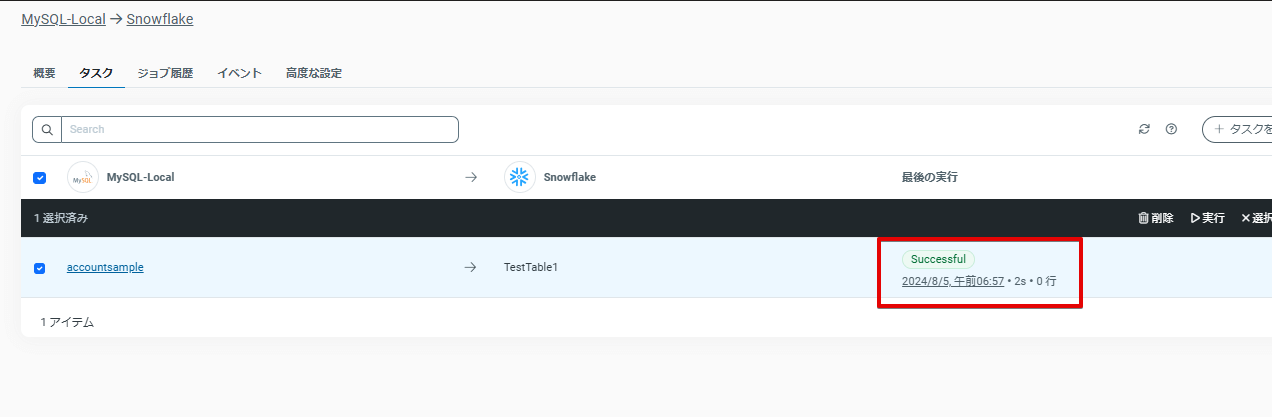The width and height of the screenshot is (1272, 417).
Task: Delete selected task with 削除
Action: point(1155,218)
